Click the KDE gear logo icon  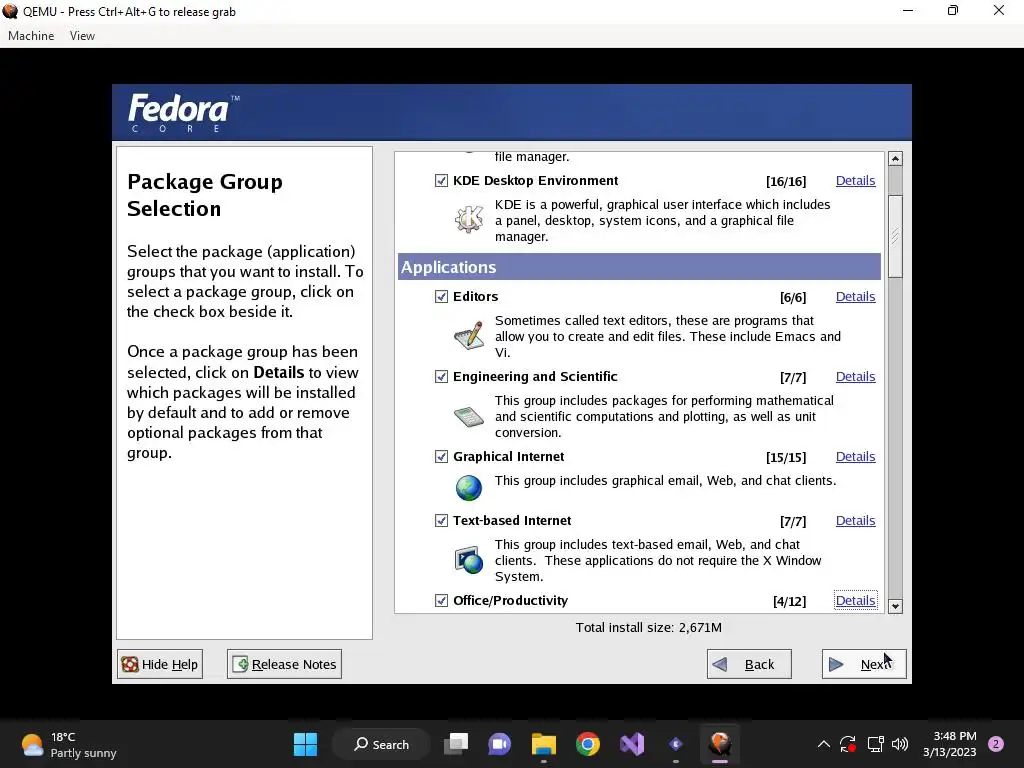[469, 219]
